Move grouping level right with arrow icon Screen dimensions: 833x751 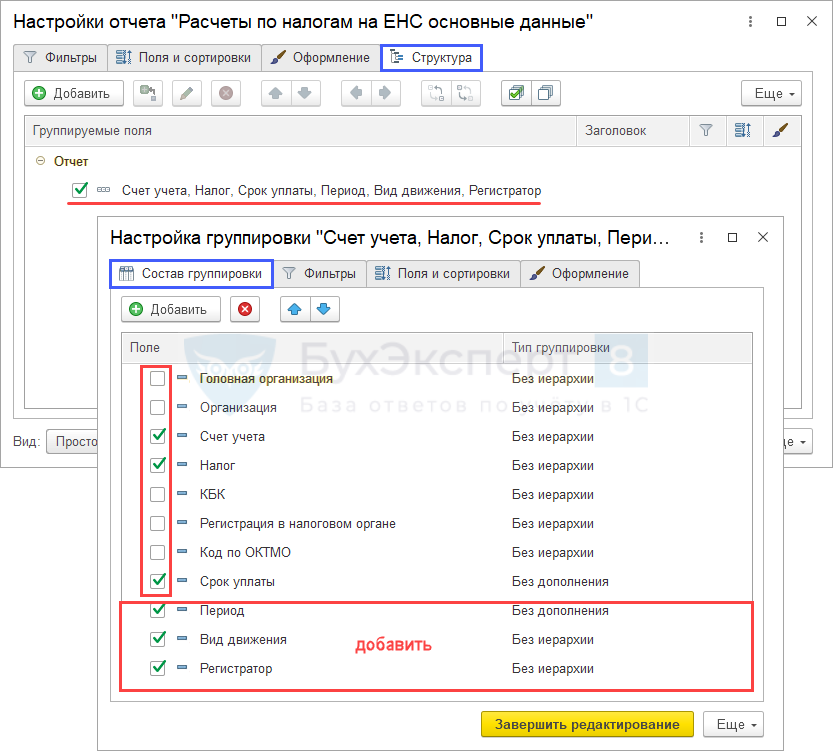[385, 93]
